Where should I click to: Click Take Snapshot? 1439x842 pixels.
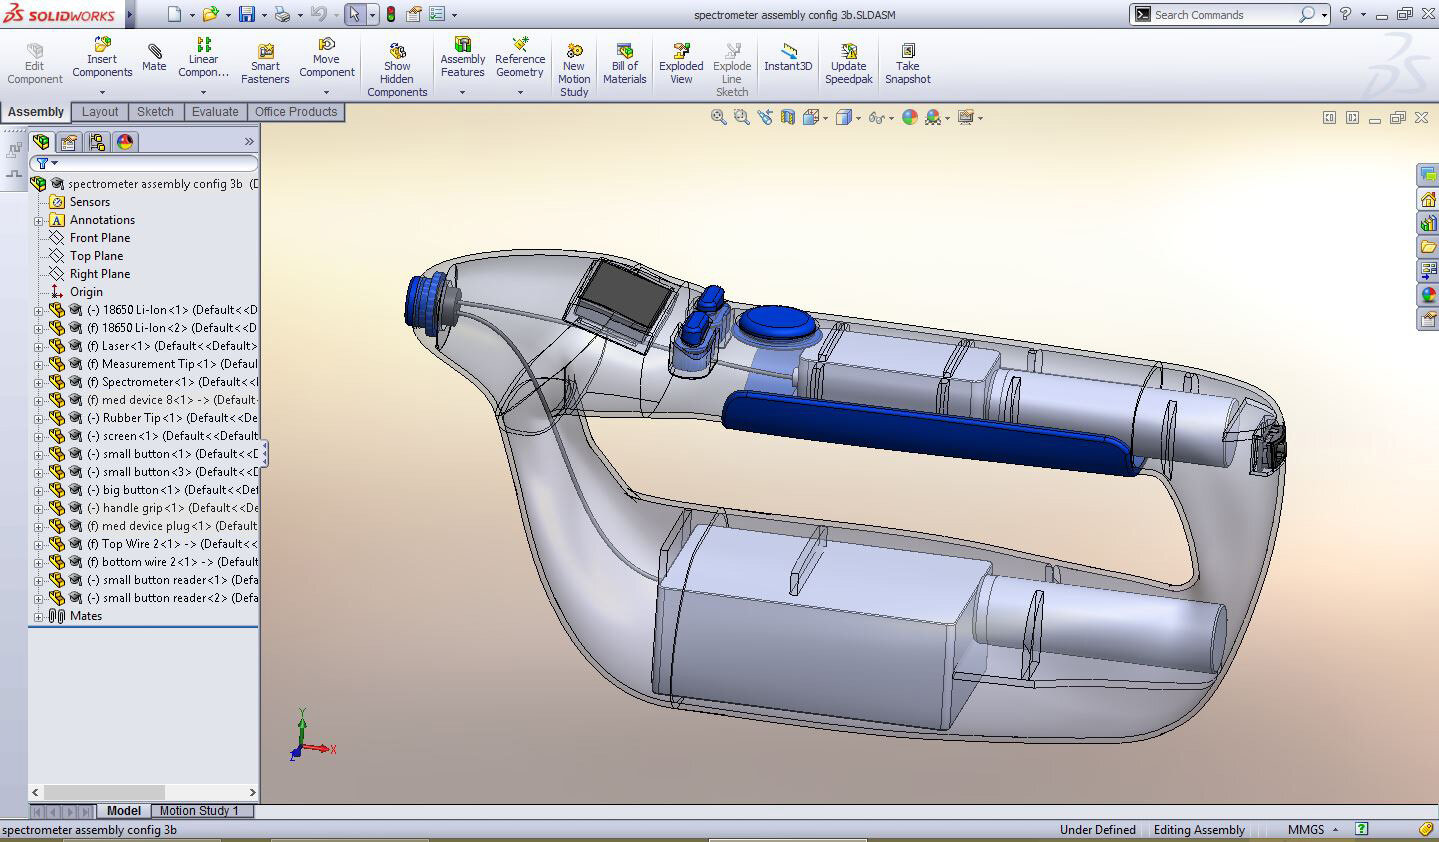(907, 64)
